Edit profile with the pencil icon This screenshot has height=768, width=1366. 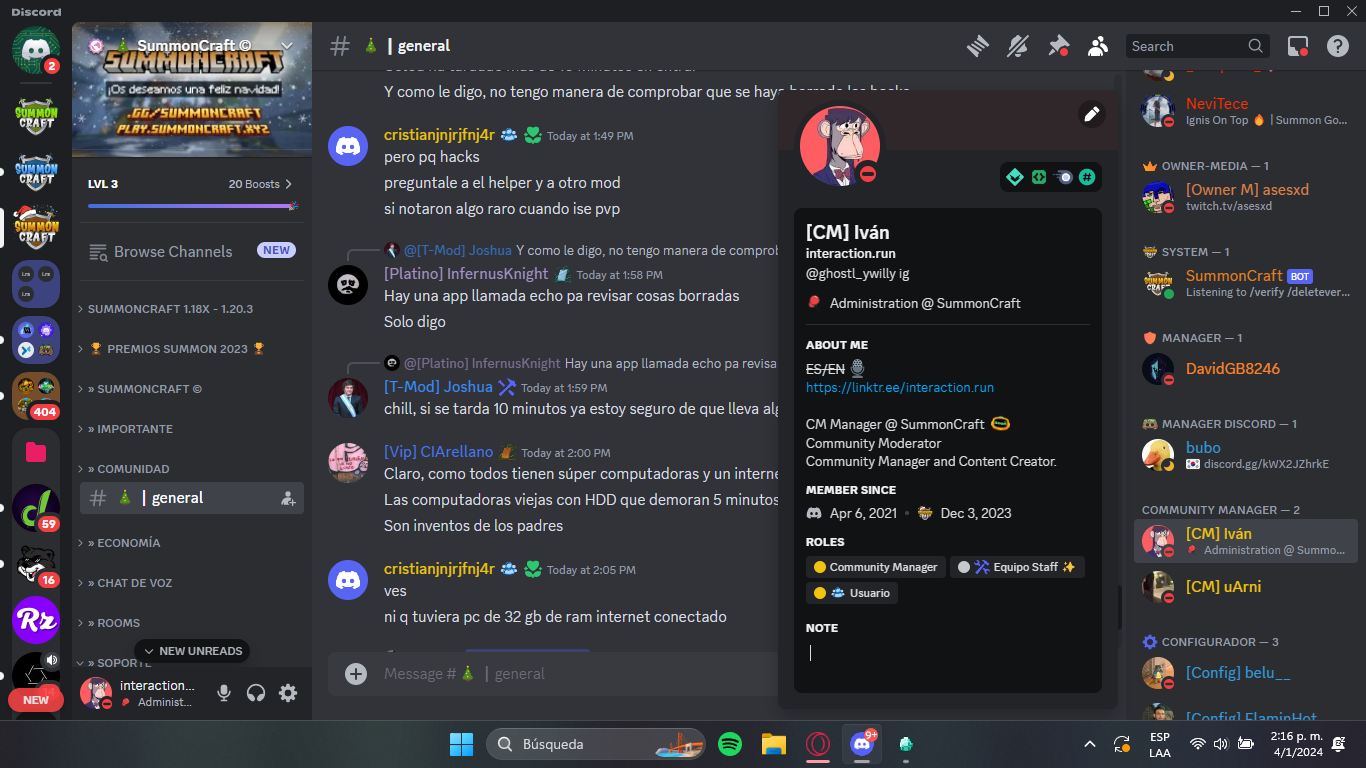(1092, 114)
